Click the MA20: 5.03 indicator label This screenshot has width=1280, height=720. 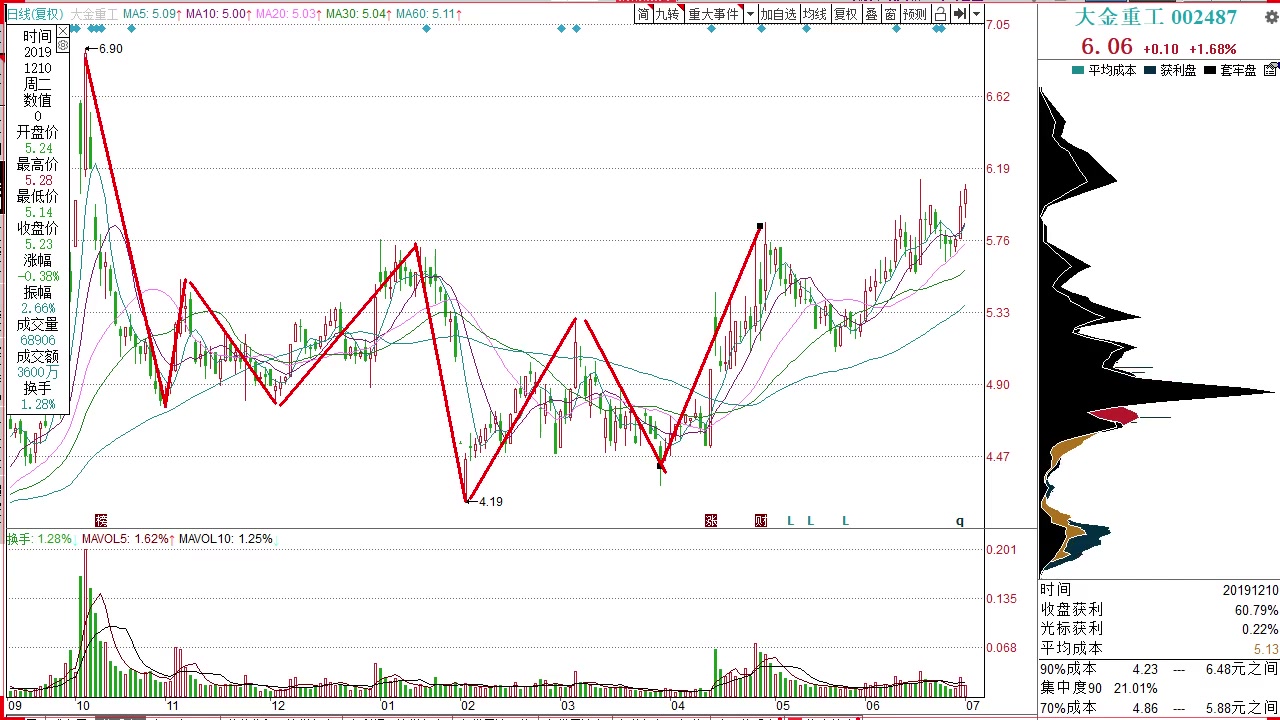[x=288, y=14]
